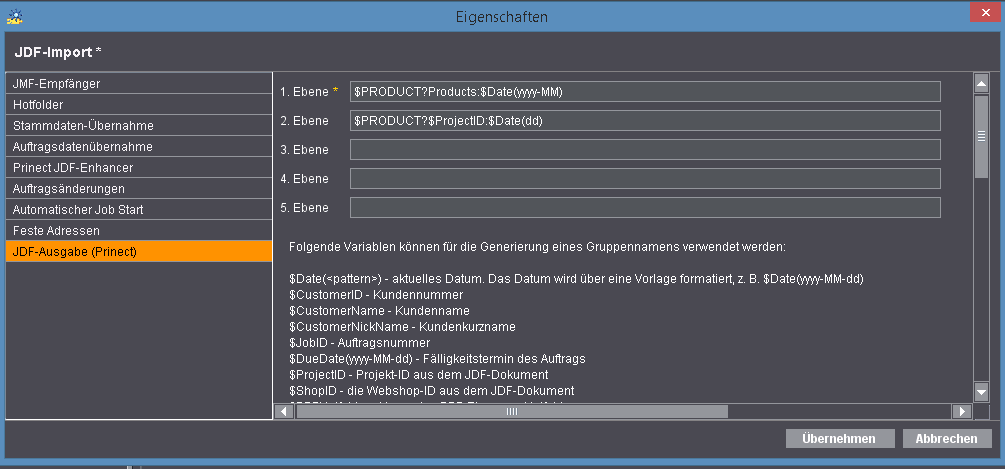Click the vertical scrollbar down arrow

[x=981, y=391]
